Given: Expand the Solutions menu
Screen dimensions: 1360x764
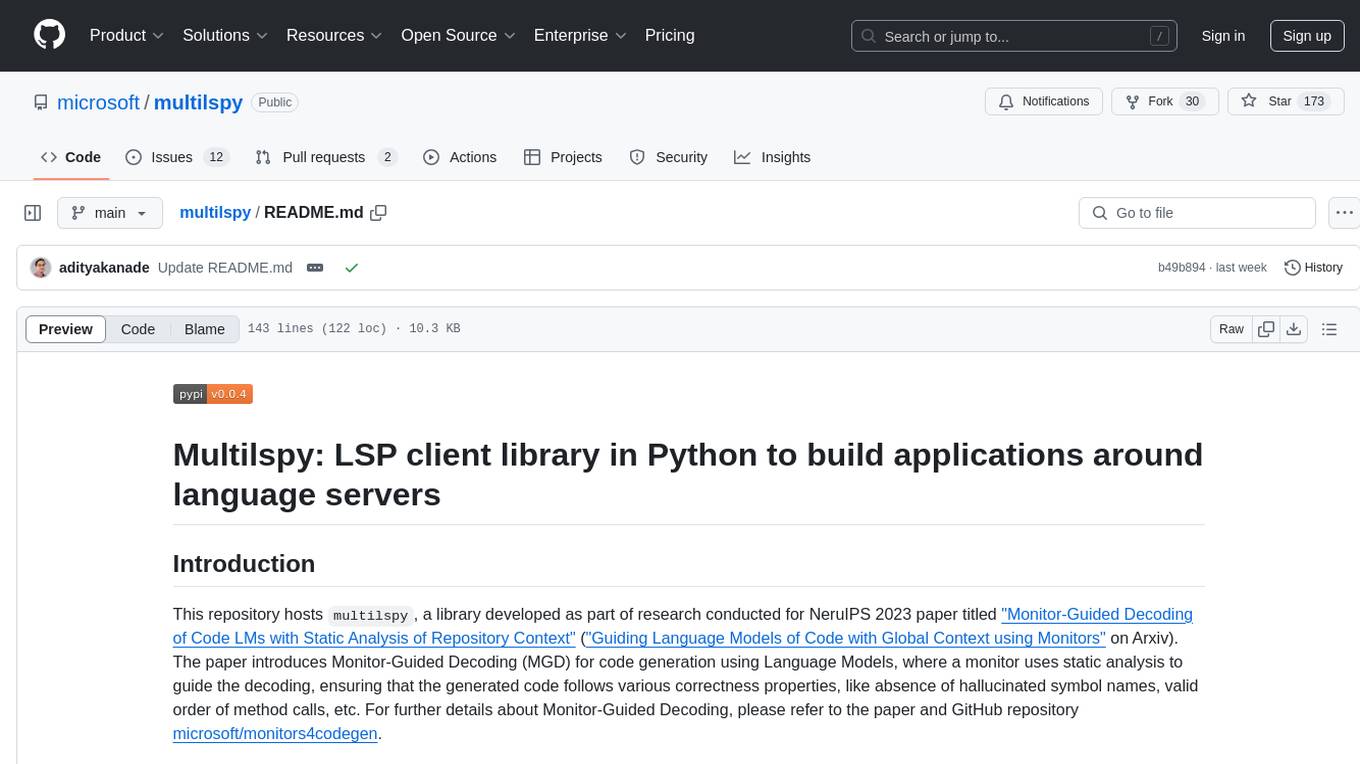Looking at the screenshot, I should (225, 35).
